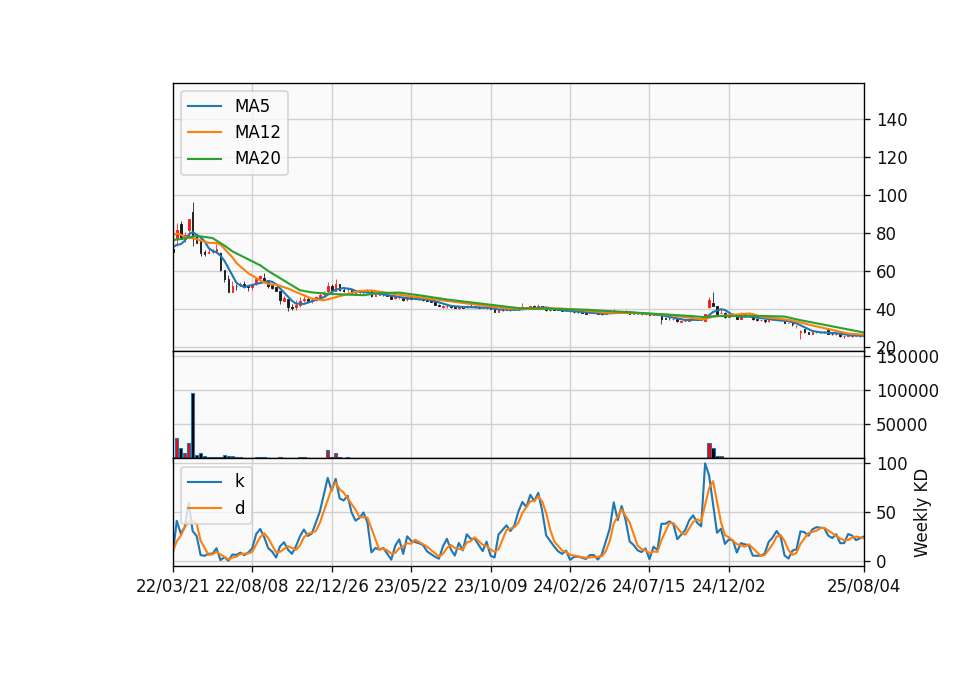
Task: Click the 24/02/26 date label
Action: pos(570,586)
